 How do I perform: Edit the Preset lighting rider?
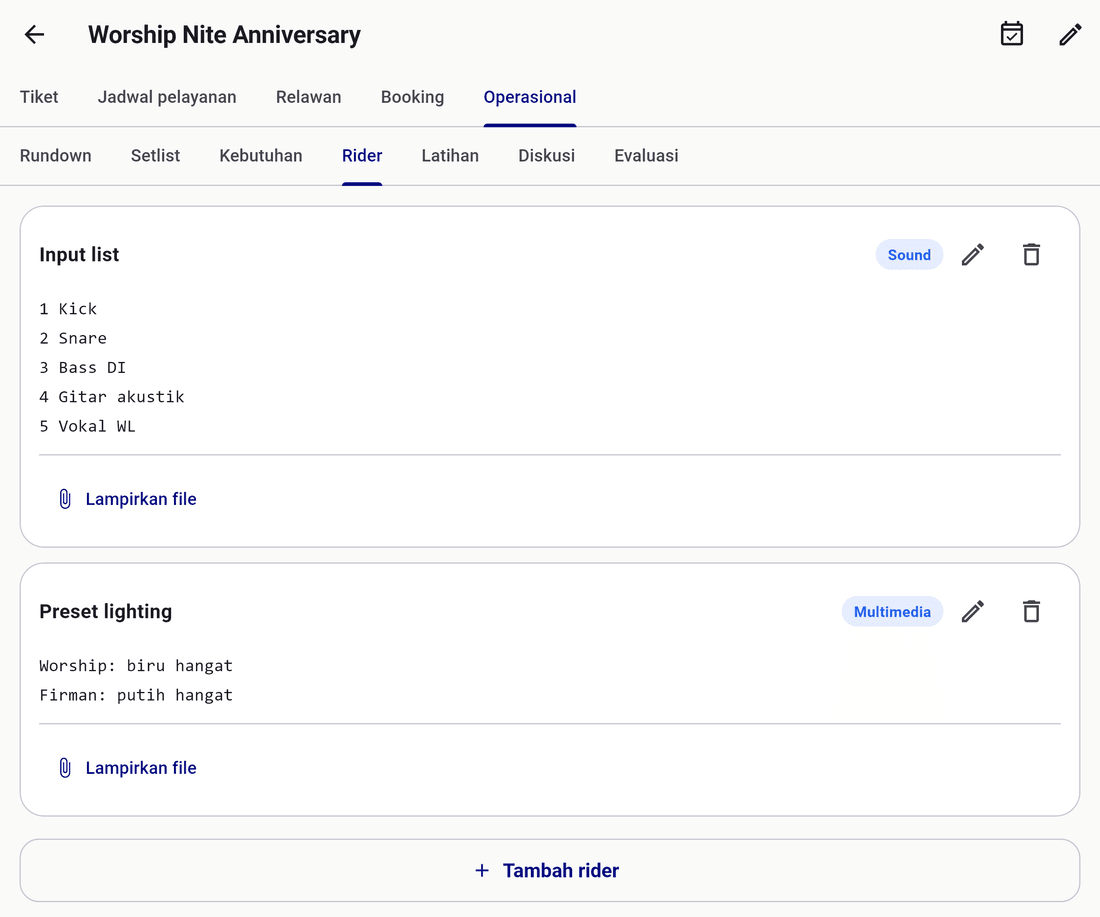973,612
